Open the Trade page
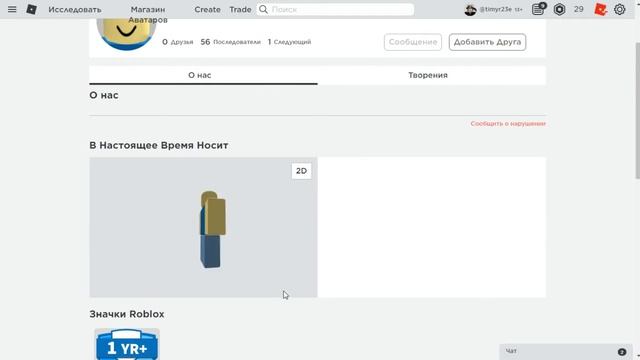 [x=240, y=9]
